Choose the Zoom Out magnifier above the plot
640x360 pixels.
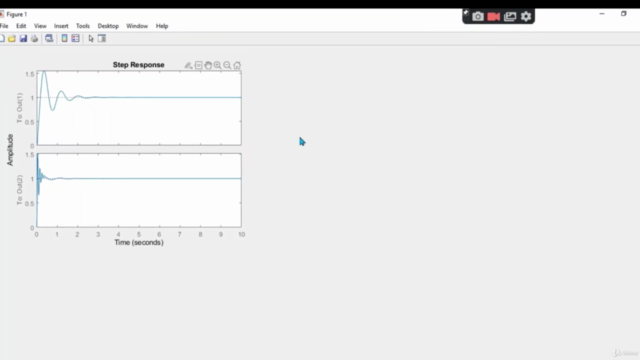227,65
